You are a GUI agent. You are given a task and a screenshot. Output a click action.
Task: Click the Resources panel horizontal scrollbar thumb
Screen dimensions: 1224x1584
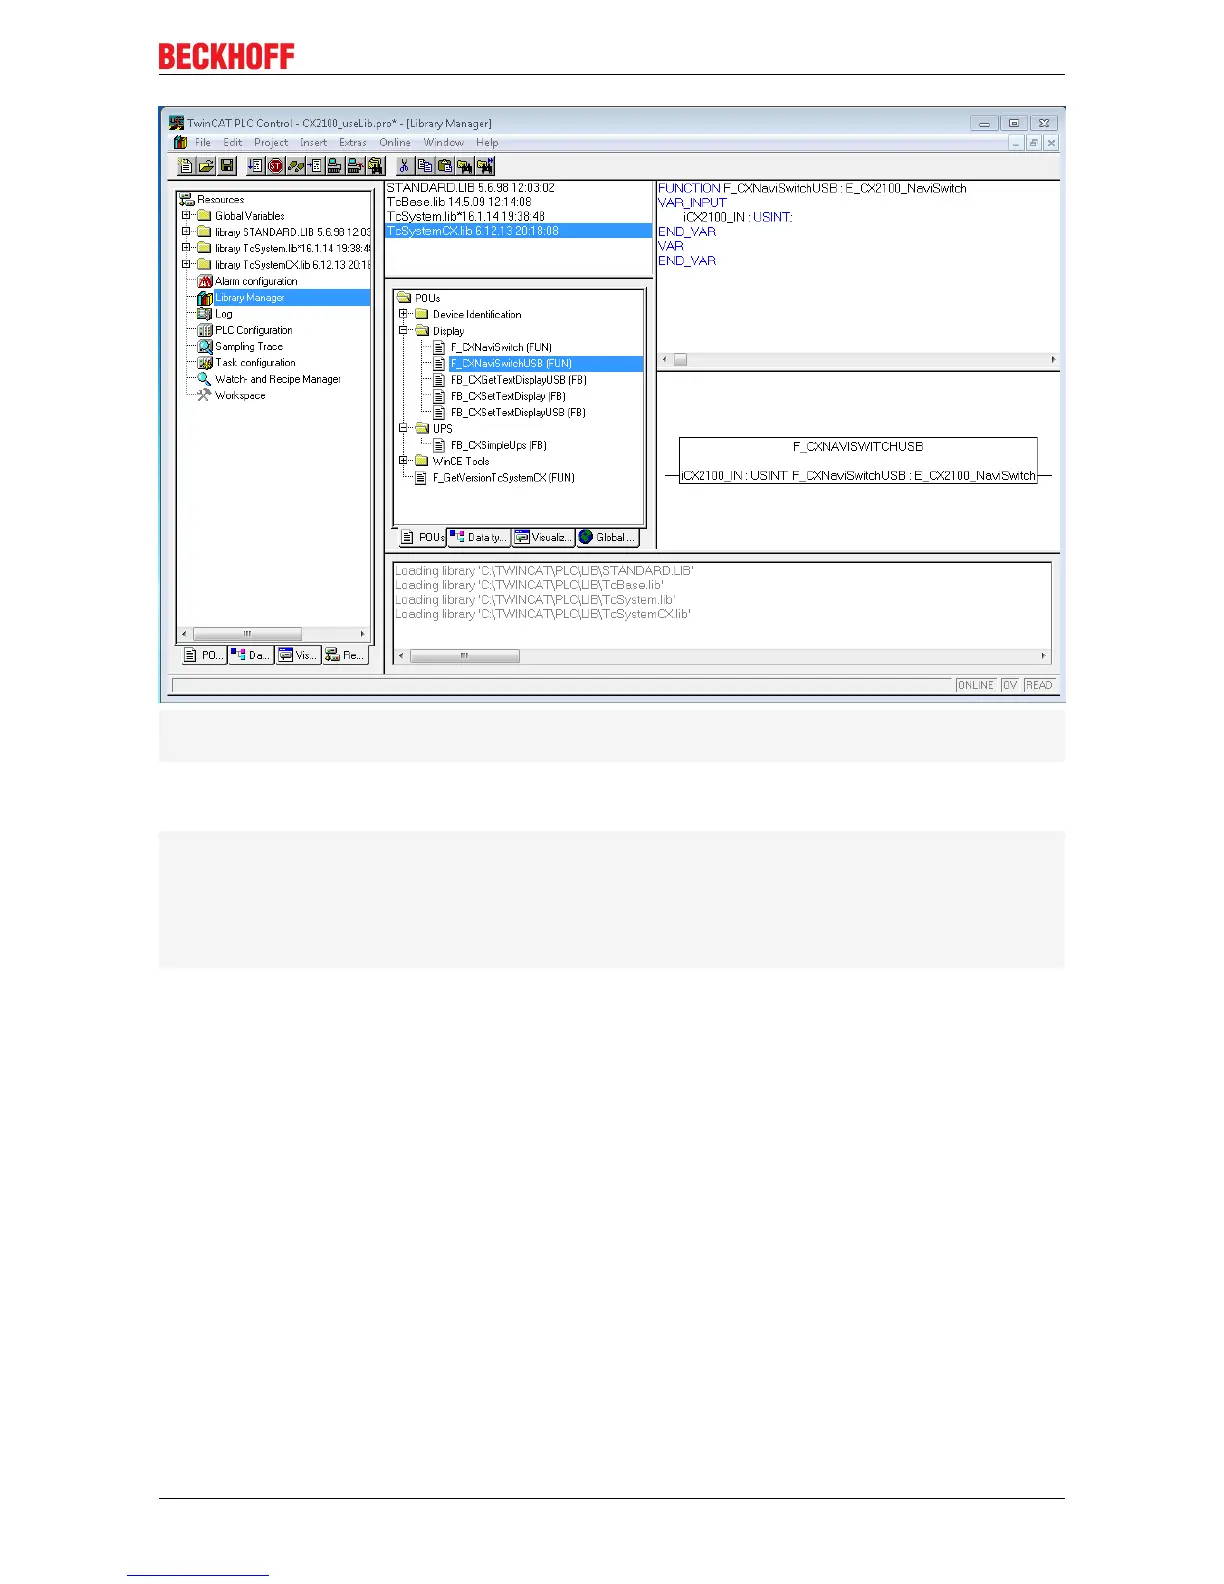tap(247, 634)
